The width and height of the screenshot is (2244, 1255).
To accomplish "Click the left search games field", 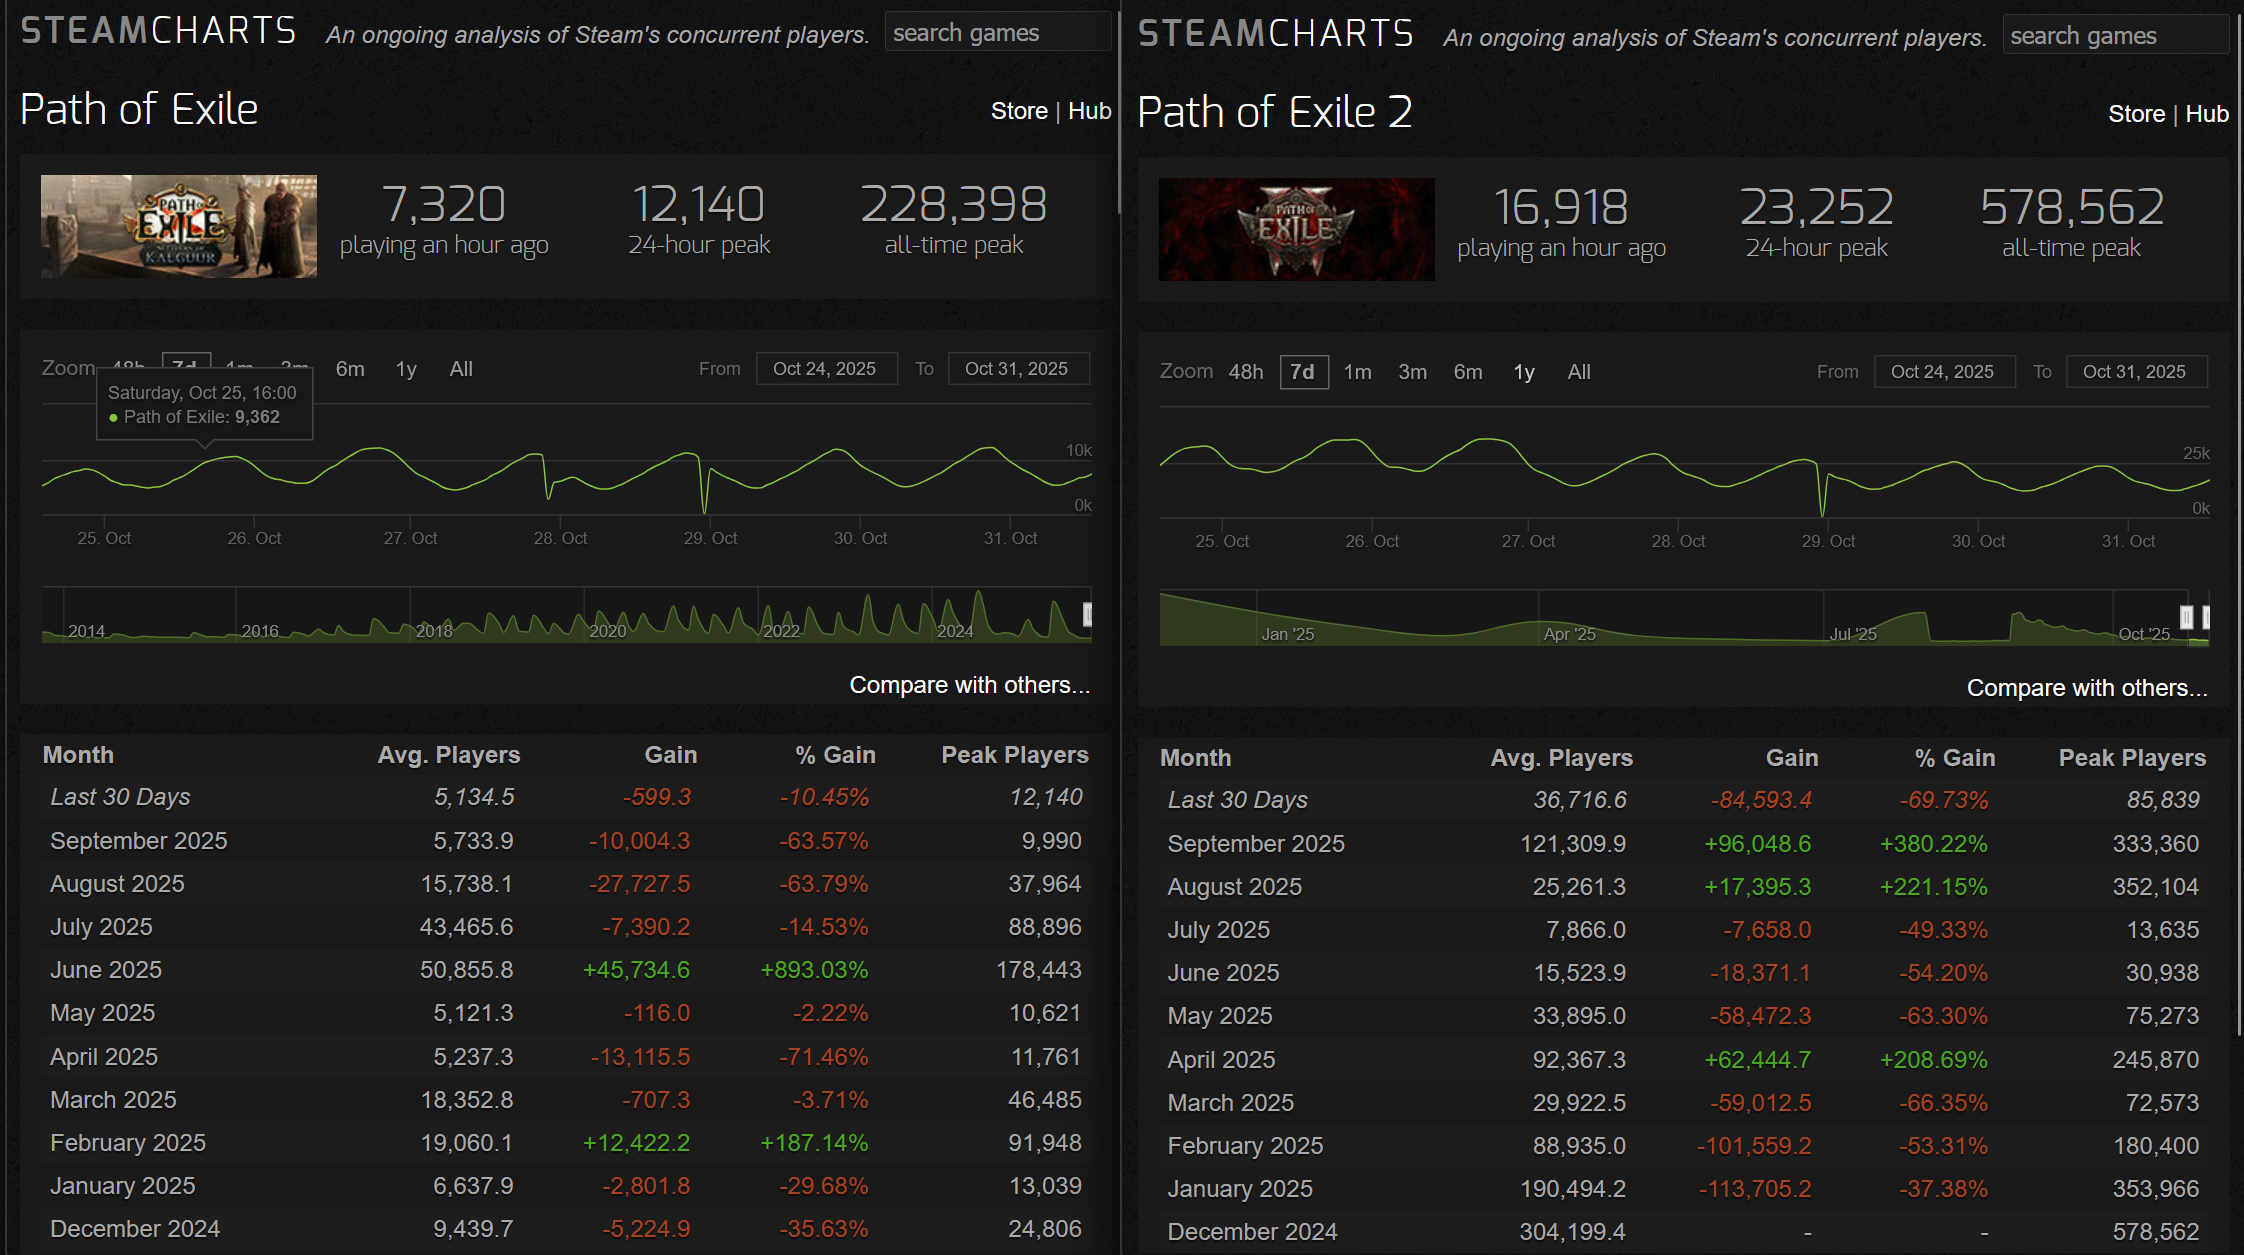I will tap(997, 33).
